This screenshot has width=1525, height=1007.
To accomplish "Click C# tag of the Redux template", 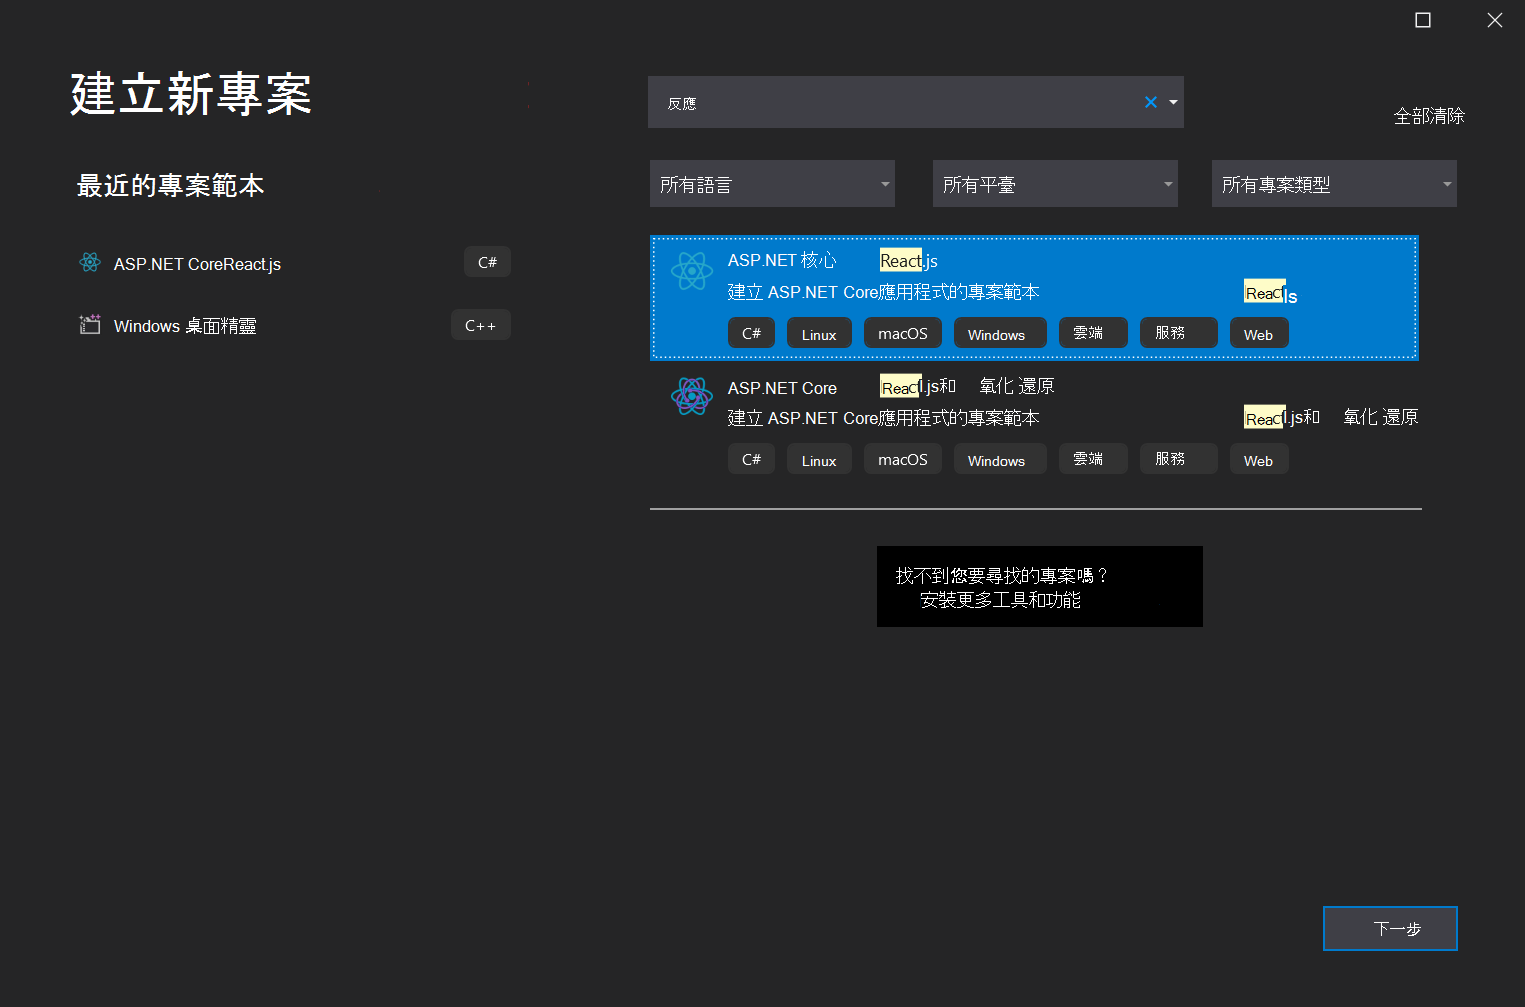I will (751, 459).
